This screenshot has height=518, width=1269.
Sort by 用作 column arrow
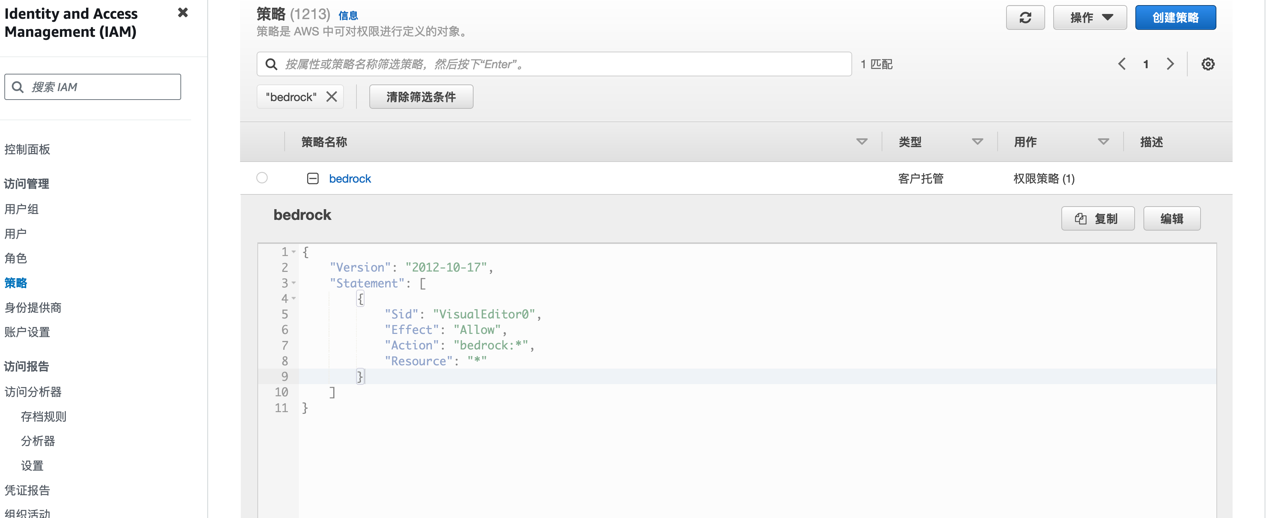coord(1104,142)
